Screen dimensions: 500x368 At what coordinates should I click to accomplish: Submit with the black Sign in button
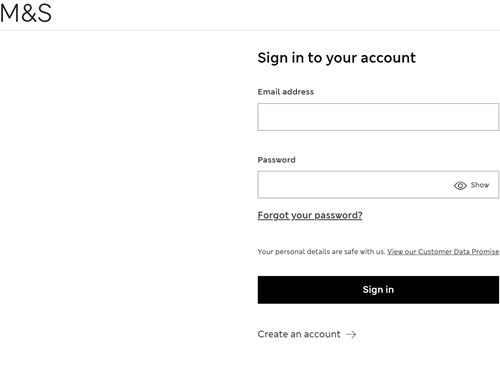click(378, 290)
